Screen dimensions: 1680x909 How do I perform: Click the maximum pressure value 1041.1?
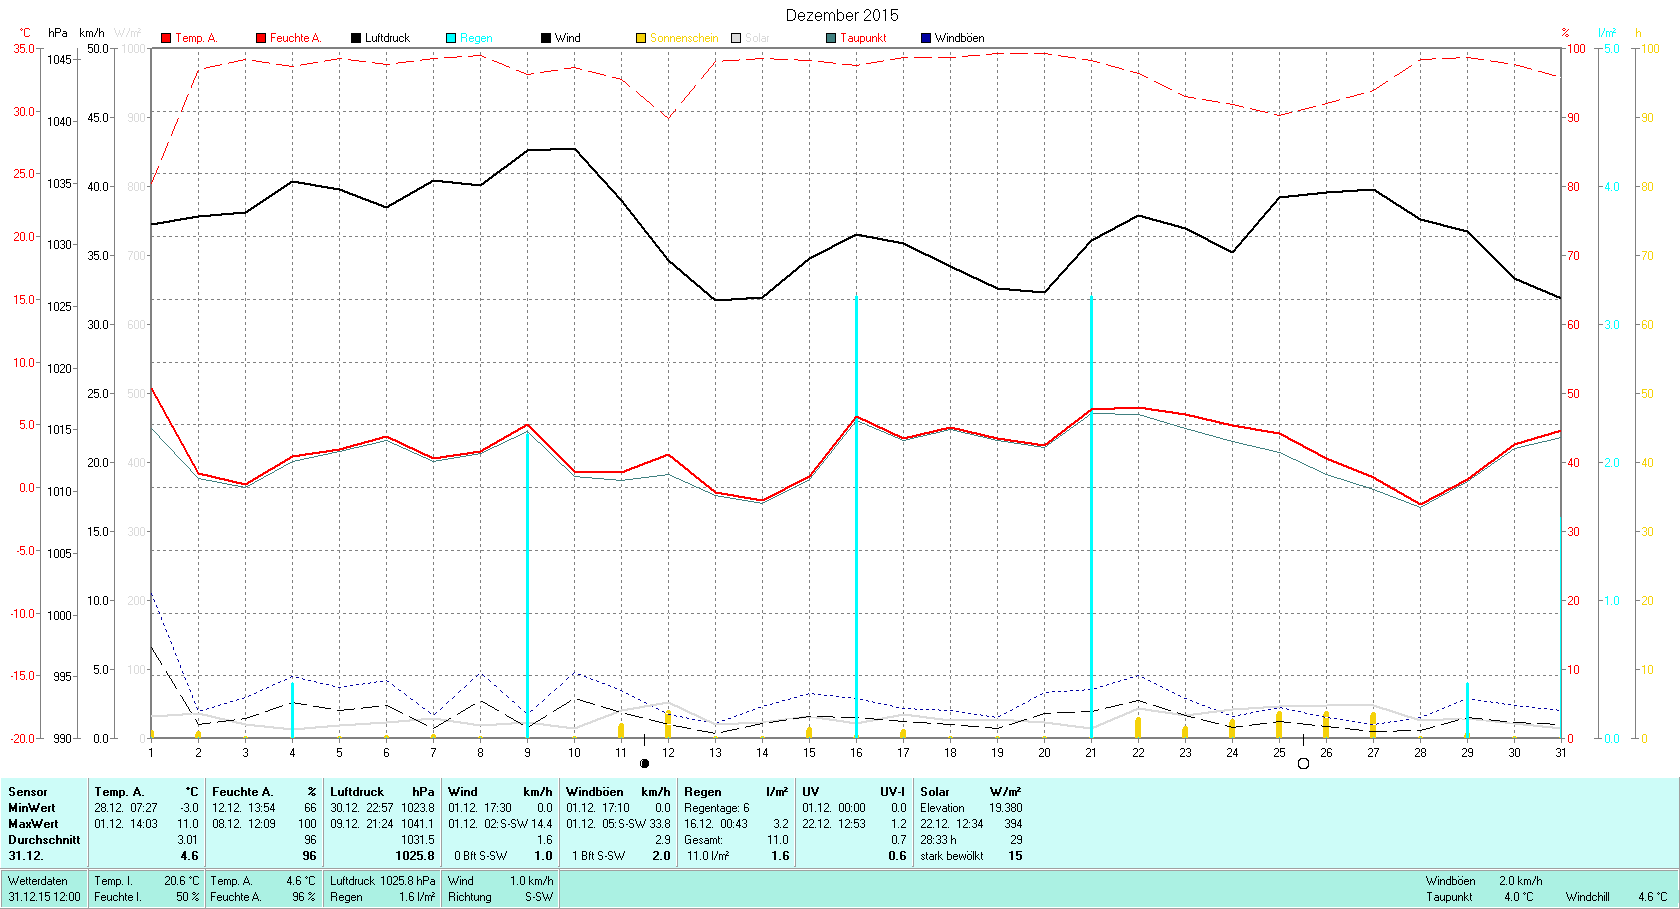click(418, 824)
